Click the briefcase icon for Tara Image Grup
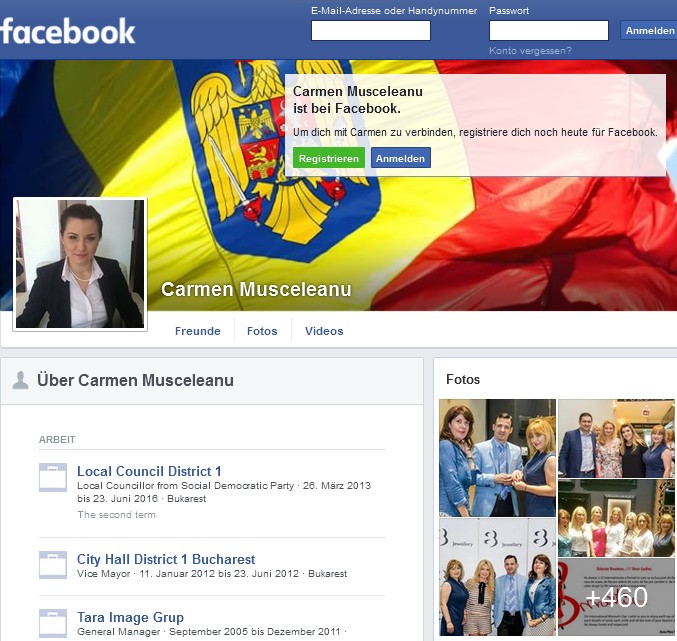677x641 pixels. pyautogui.click(x=53, y=623)
